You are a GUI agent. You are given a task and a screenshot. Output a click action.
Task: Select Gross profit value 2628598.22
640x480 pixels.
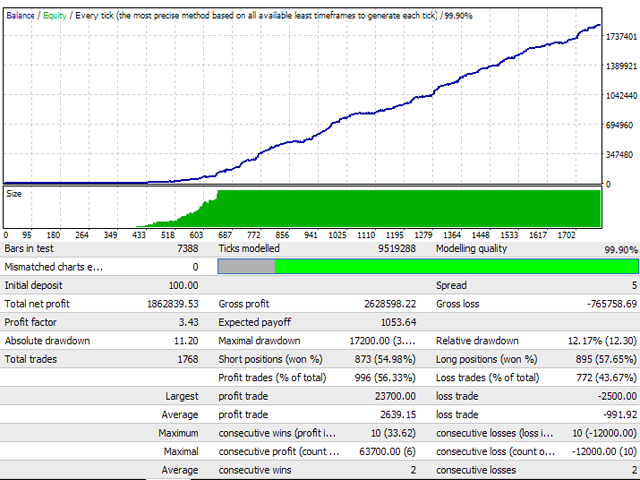click(390, 304)
